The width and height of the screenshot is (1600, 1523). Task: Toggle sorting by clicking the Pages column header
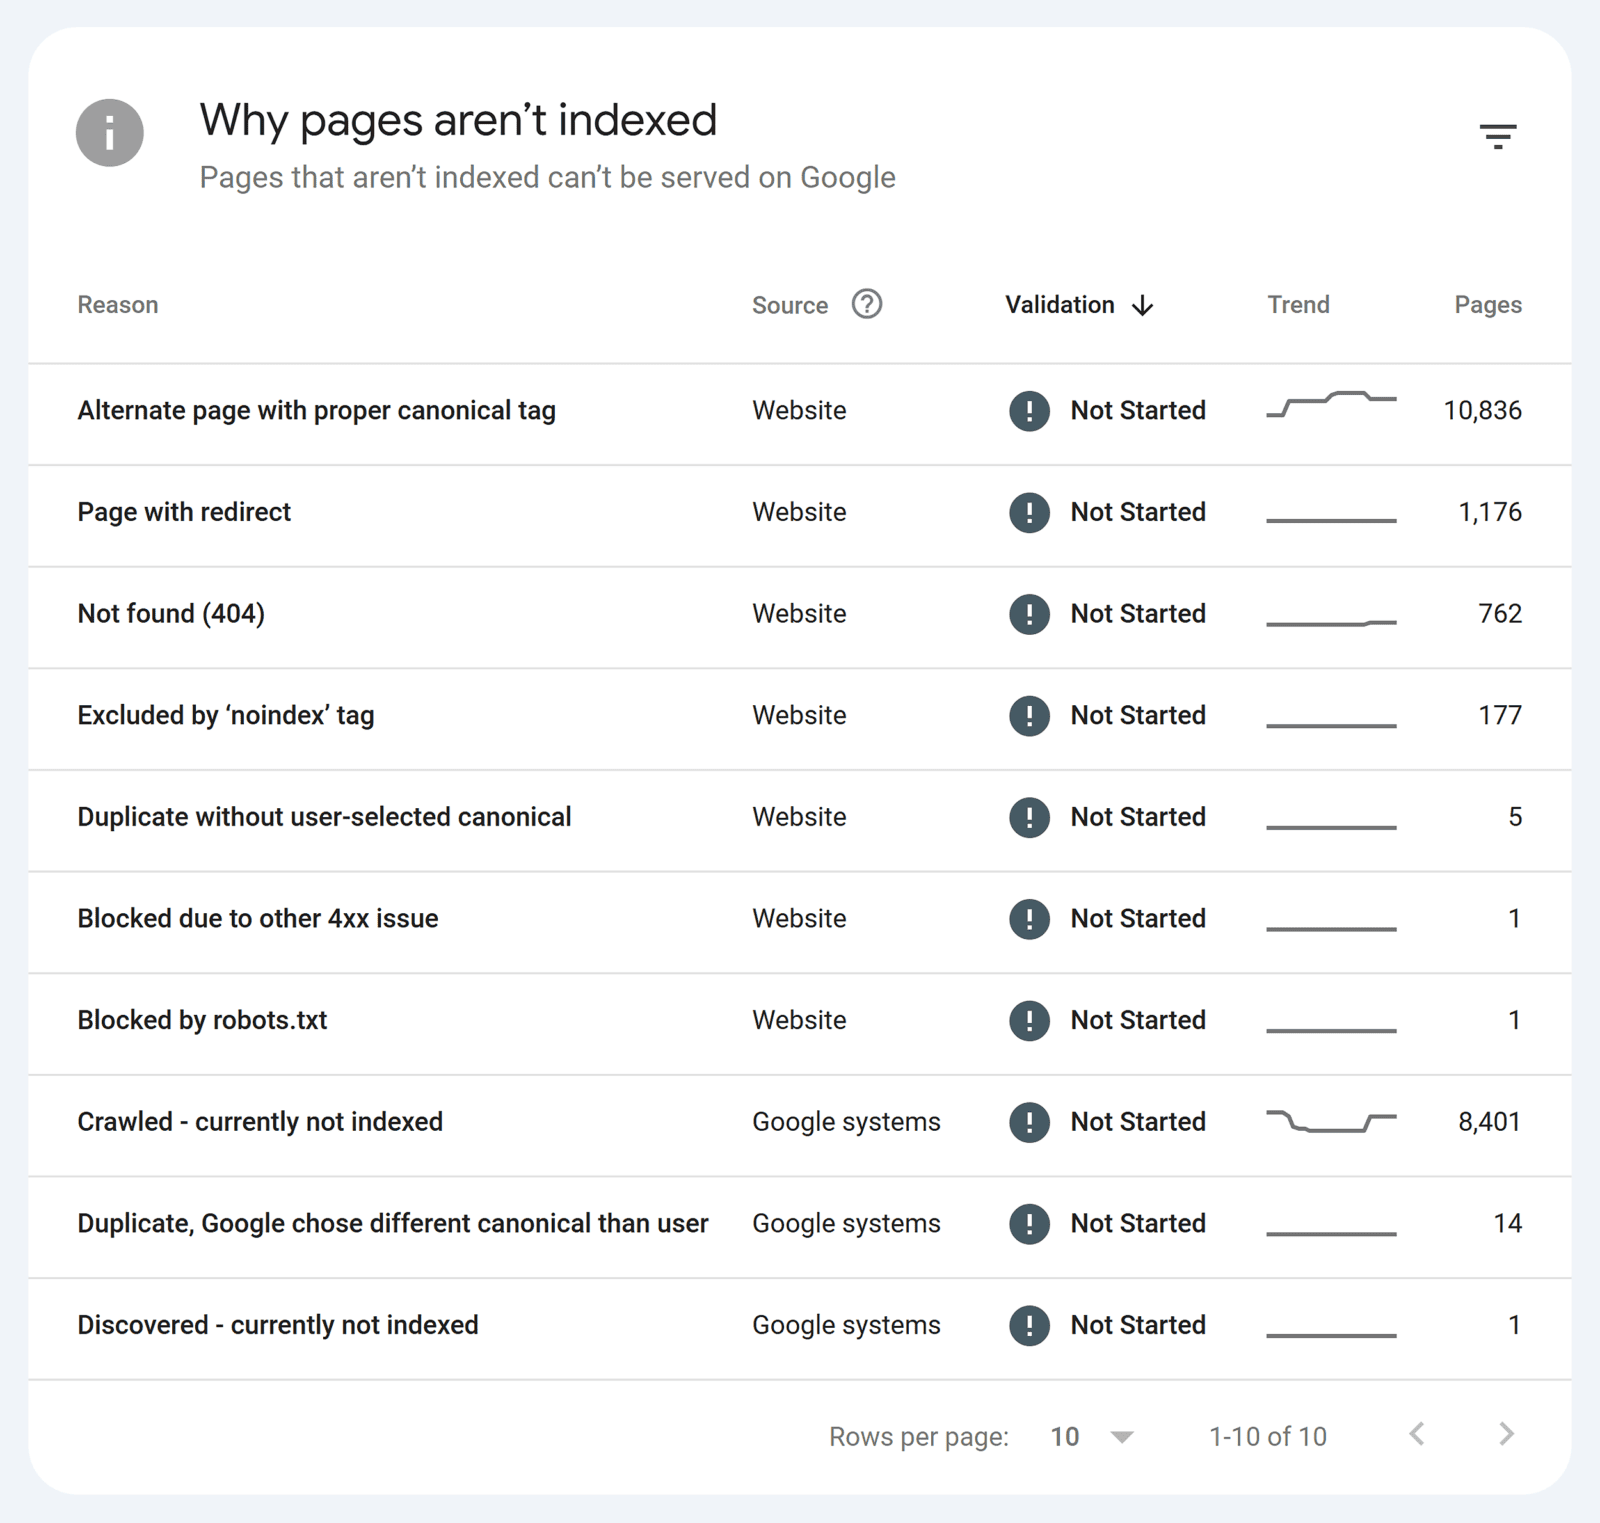[1486, 304]
